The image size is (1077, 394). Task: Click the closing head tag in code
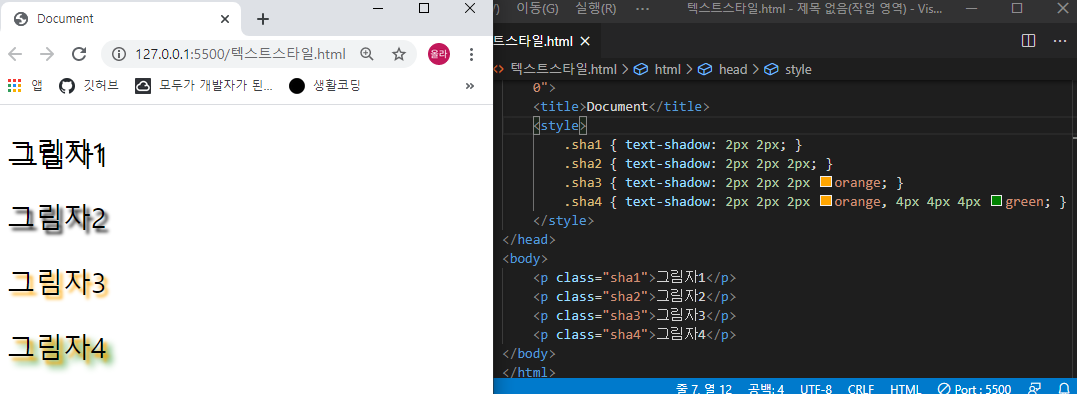[x=529, y=240]
